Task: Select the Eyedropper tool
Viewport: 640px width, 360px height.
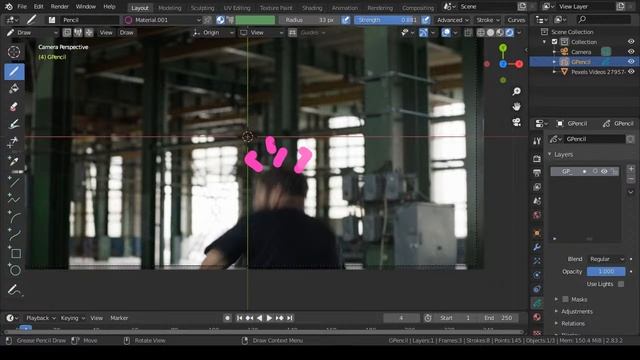Action: 14,160
